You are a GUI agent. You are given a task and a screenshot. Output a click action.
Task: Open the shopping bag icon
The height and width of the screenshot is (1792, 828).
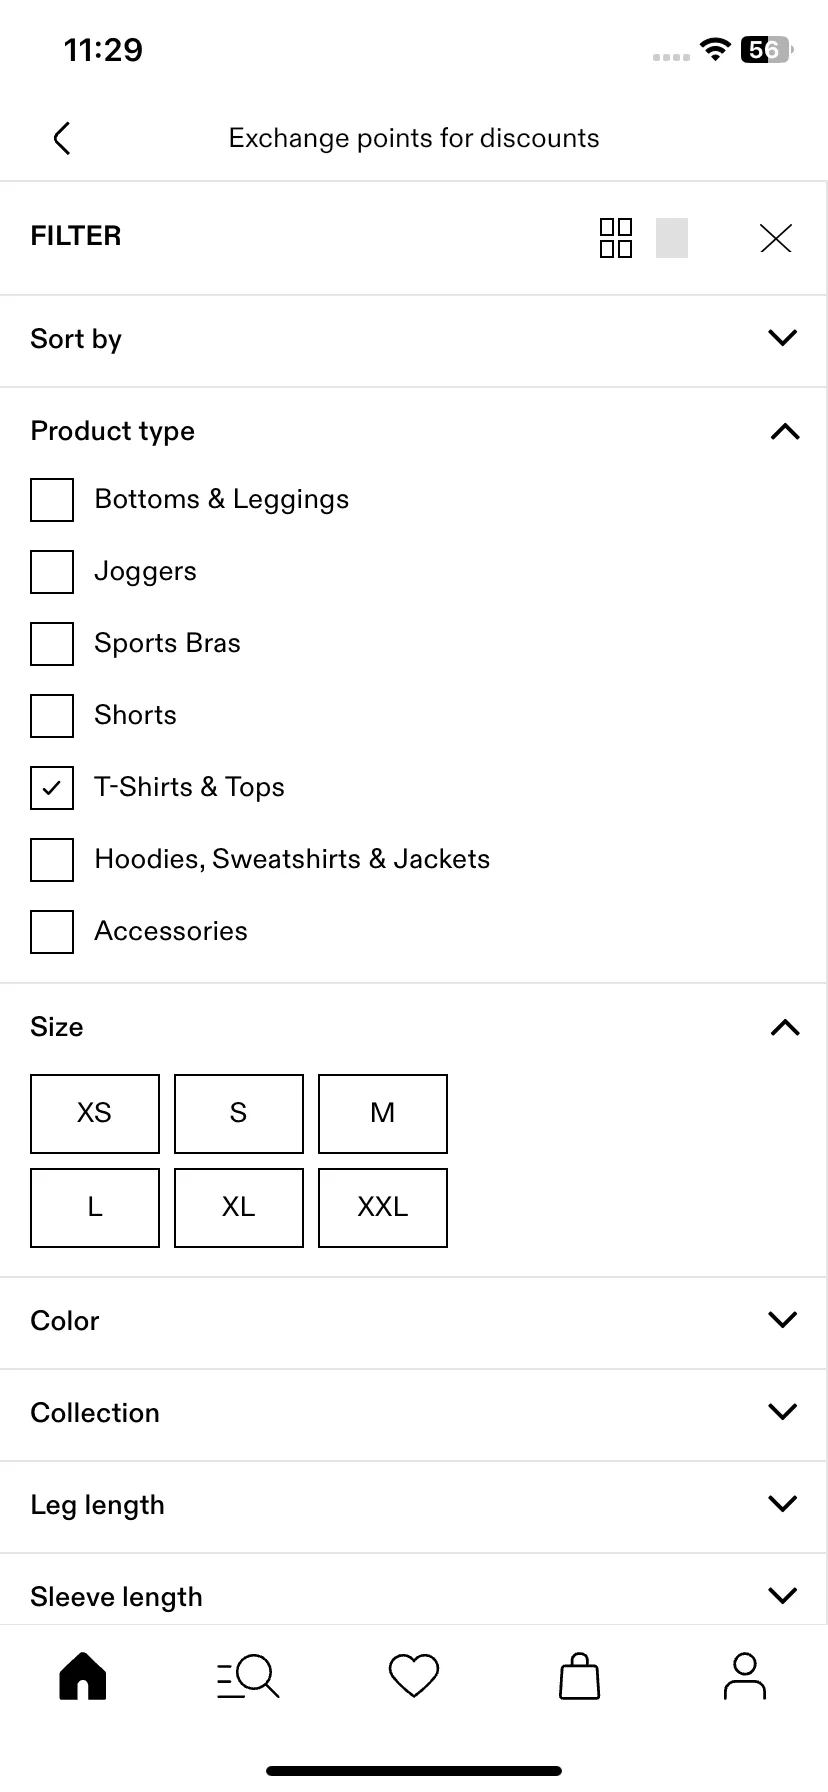click(x=579, y=1676)
